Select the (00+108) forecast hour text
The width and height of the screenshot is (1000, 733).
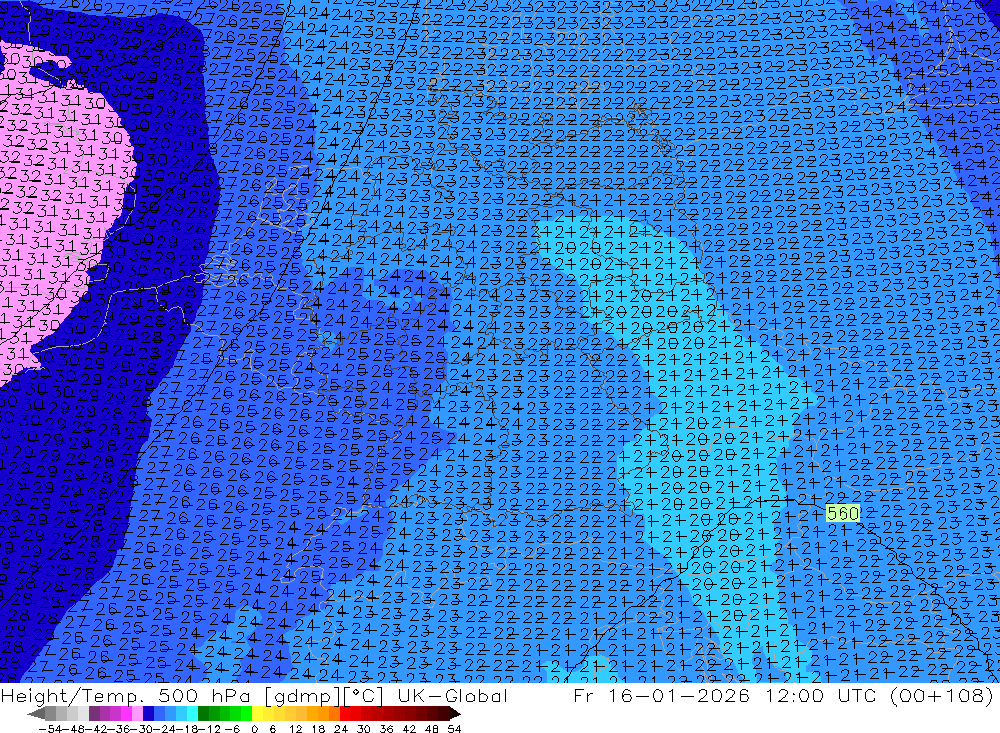click(941, 695)
